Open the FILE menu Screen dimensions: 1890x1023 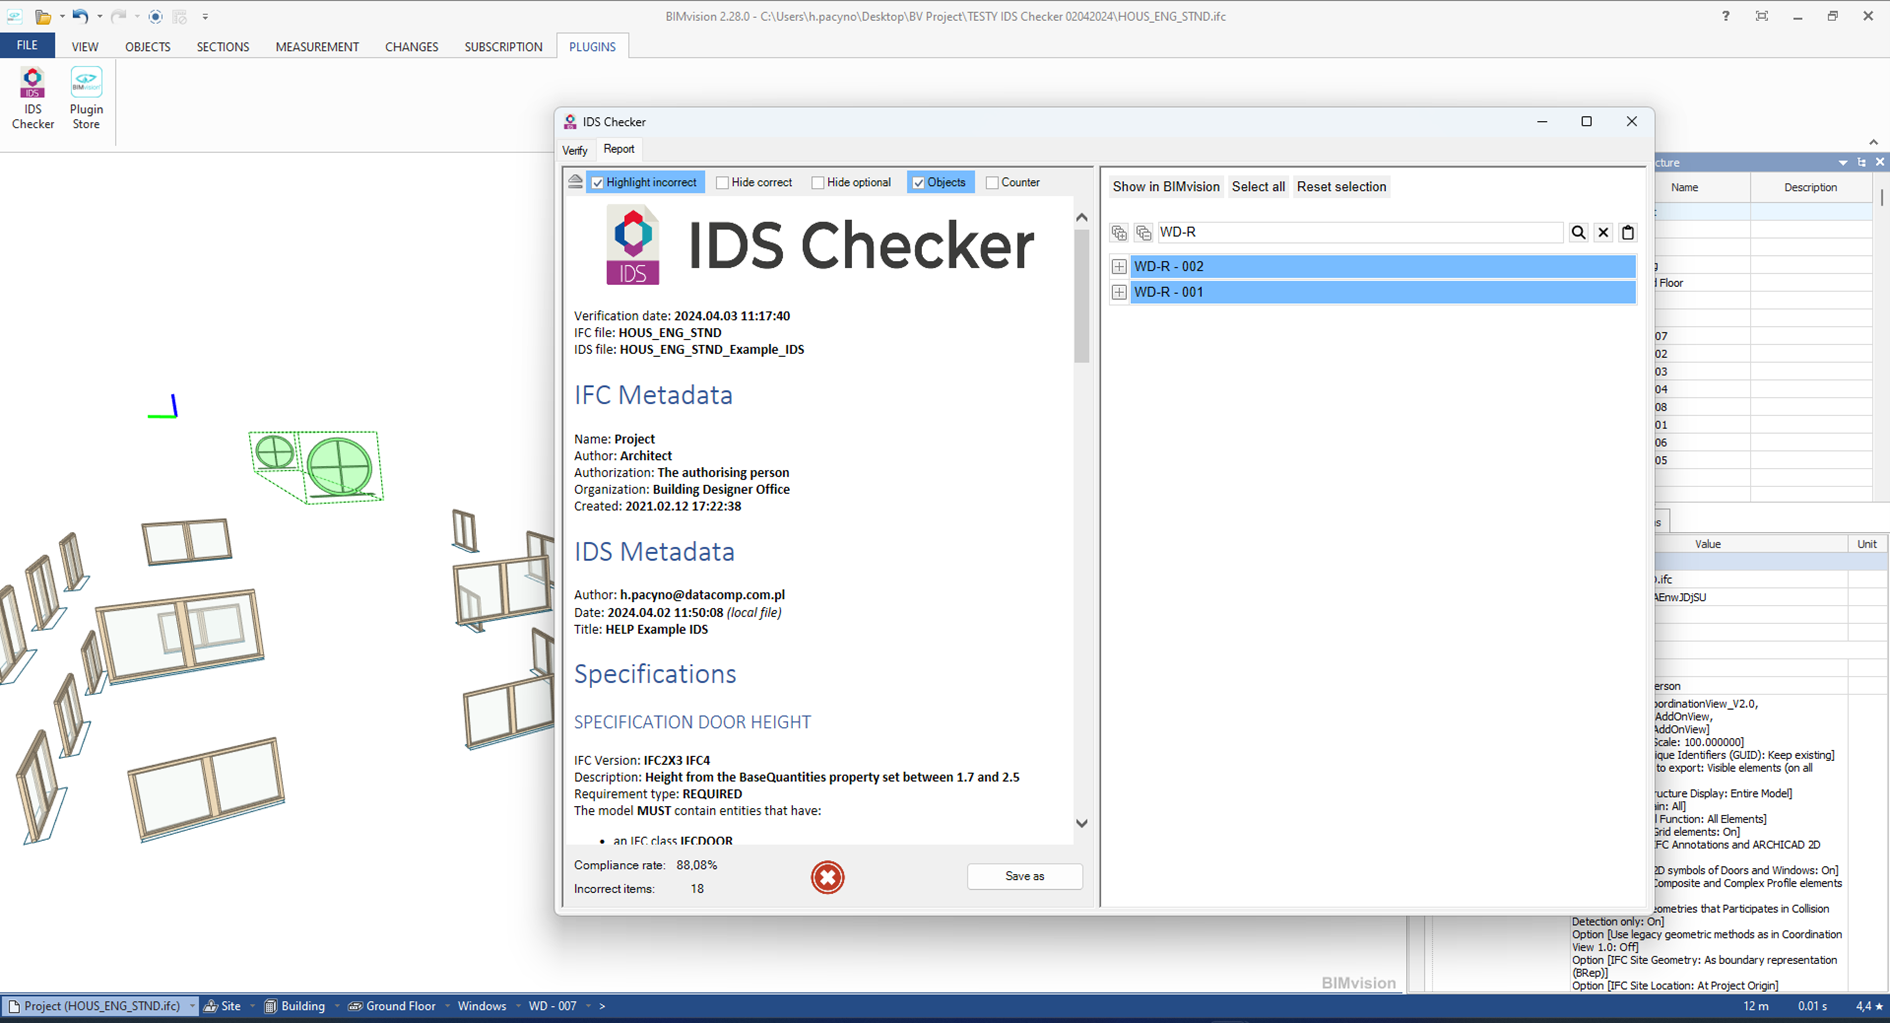(x=27, y=46)
